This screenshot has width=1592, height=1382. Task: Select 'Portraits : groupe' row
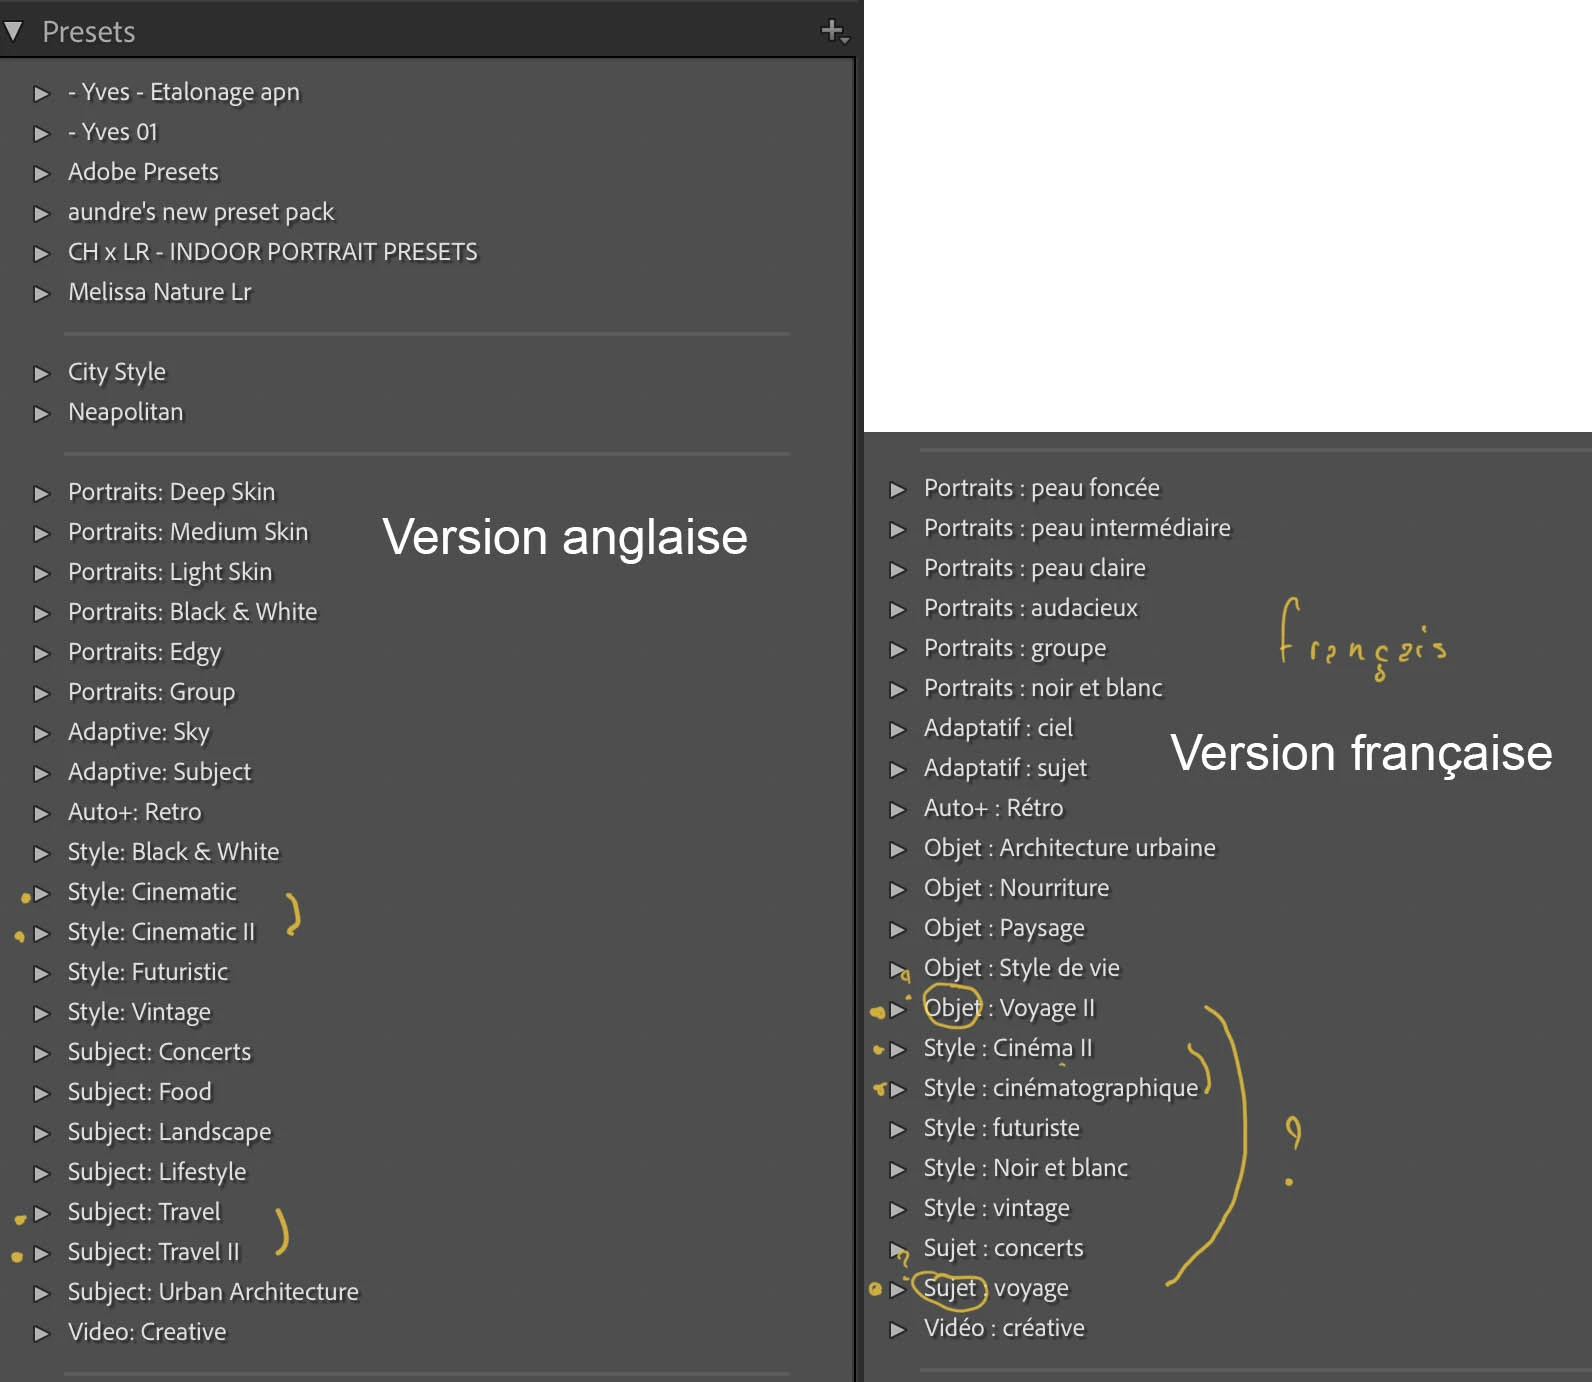point(1015,648)
